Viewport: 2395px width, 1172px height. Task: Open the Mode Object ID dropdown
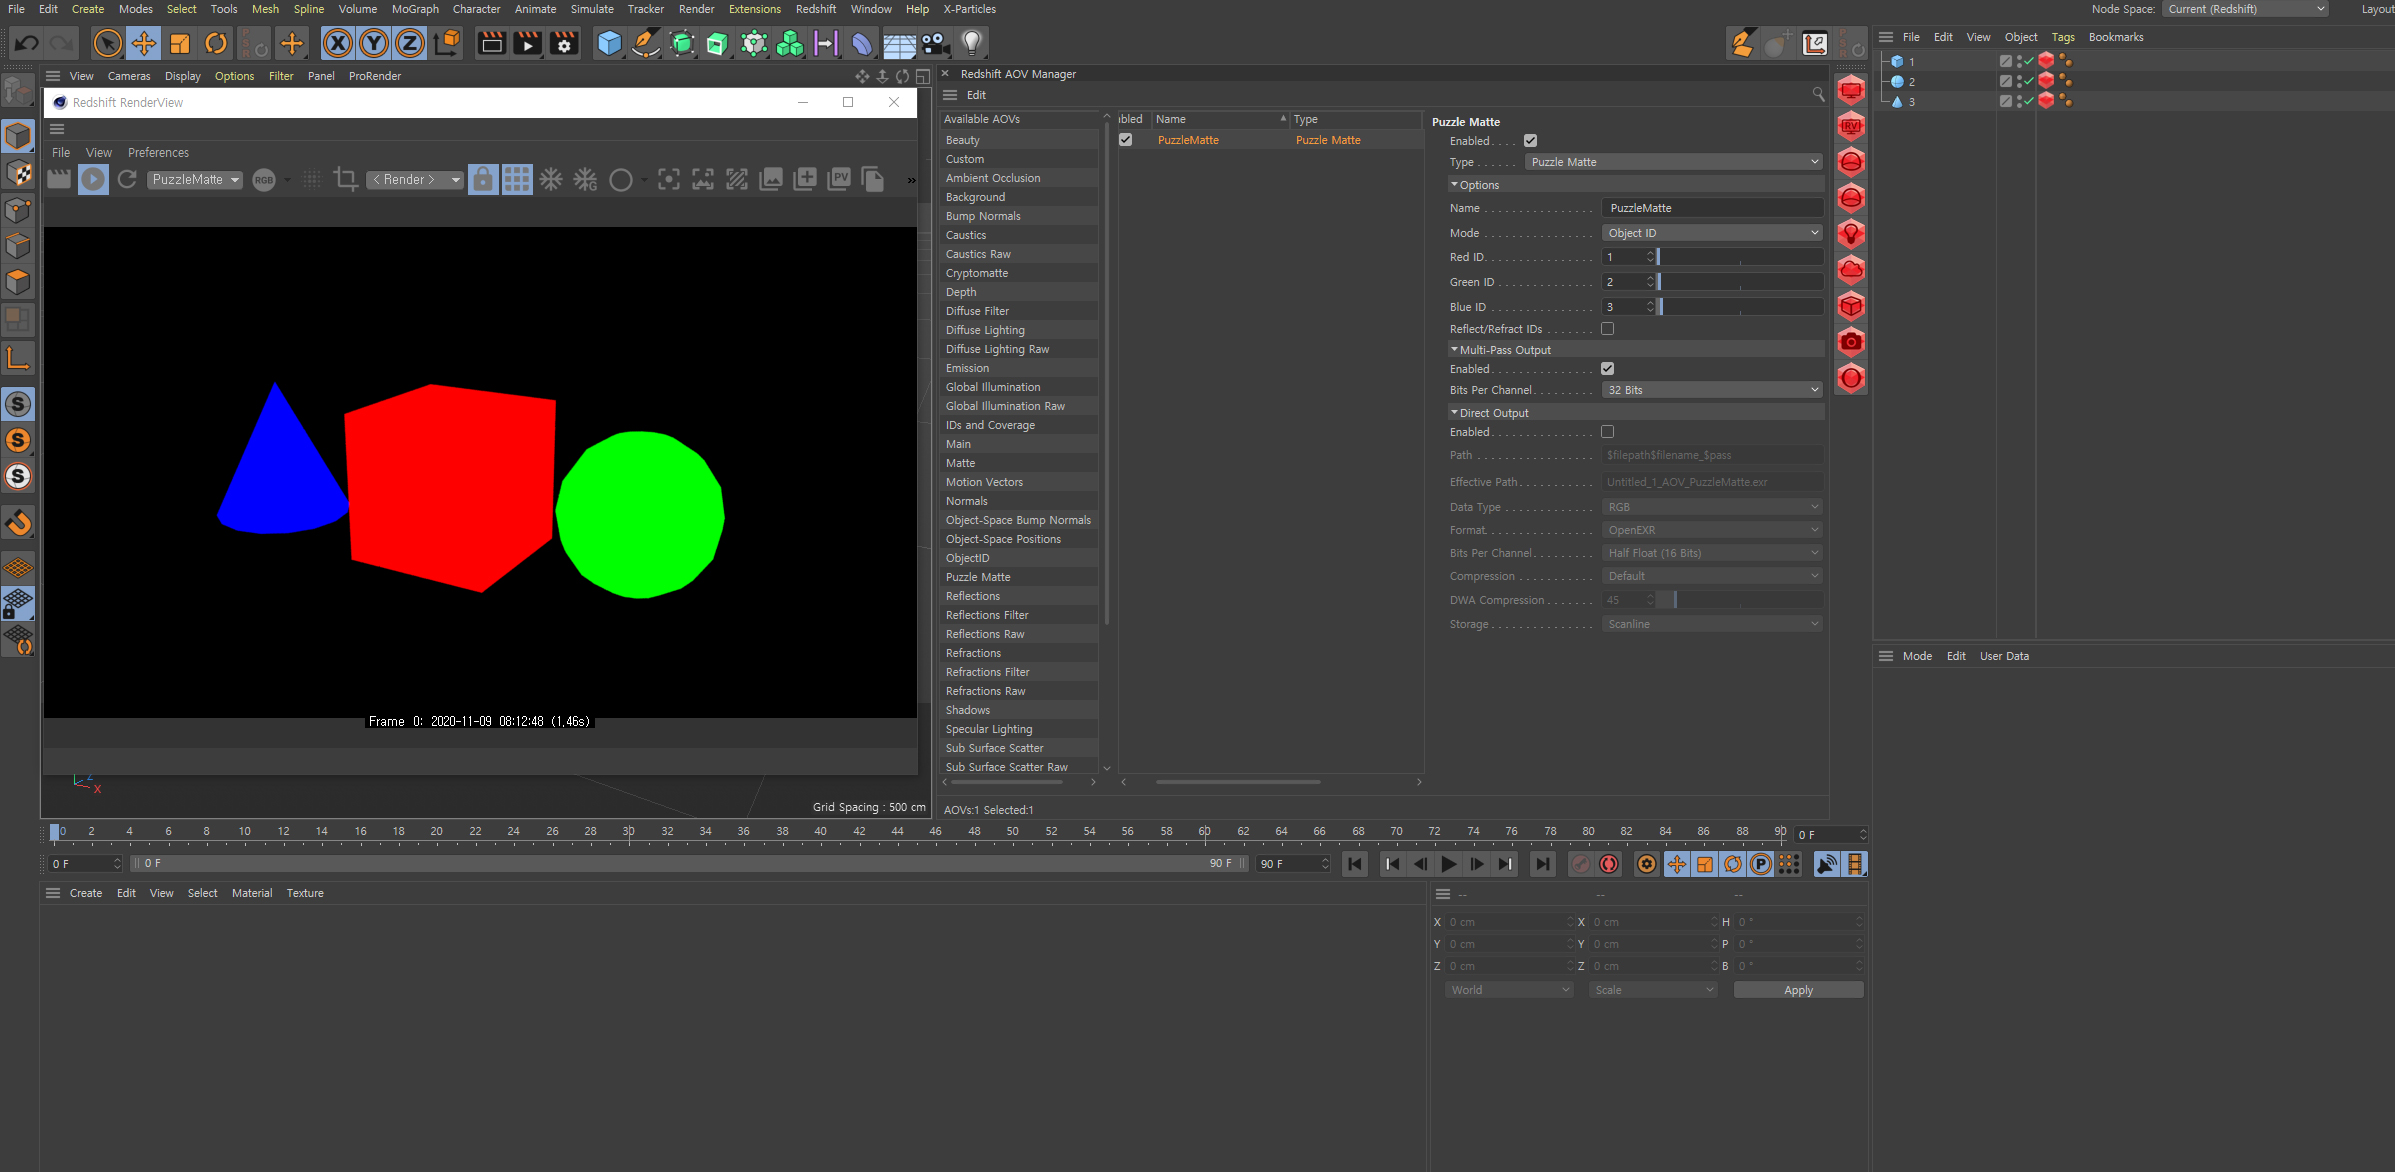1713,233
